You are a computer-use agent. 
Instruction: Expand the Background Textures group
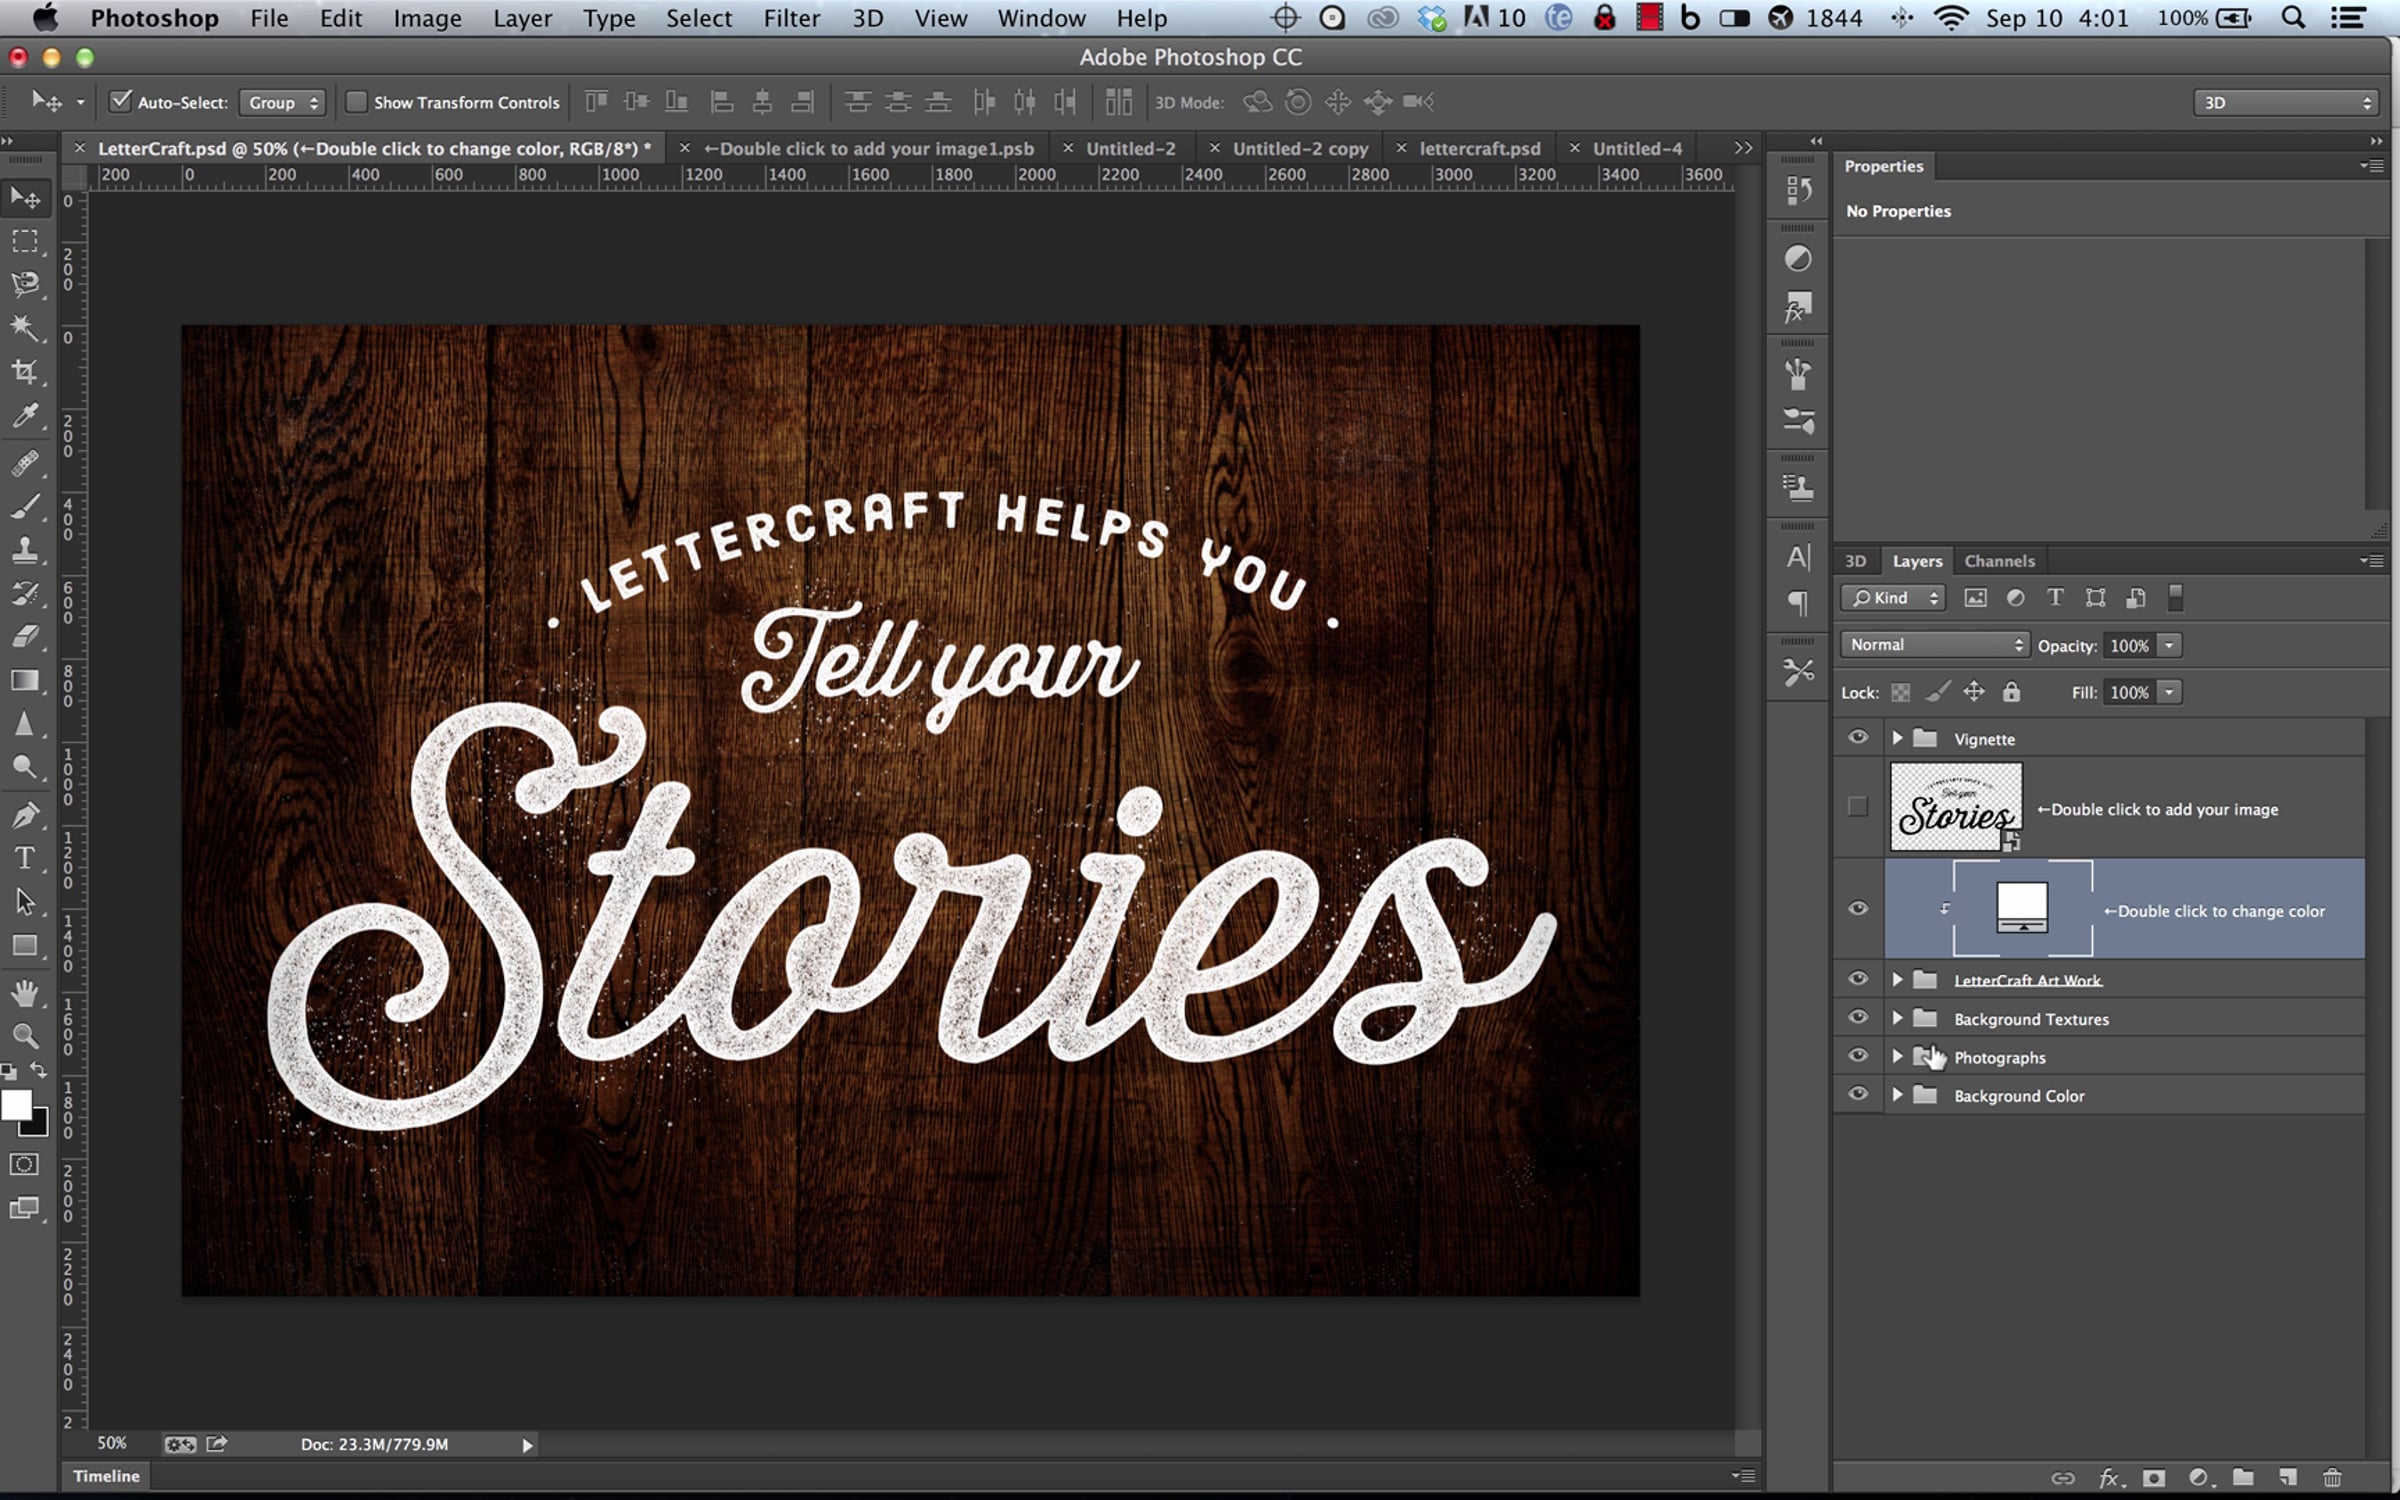(x=1897, y=1018)
